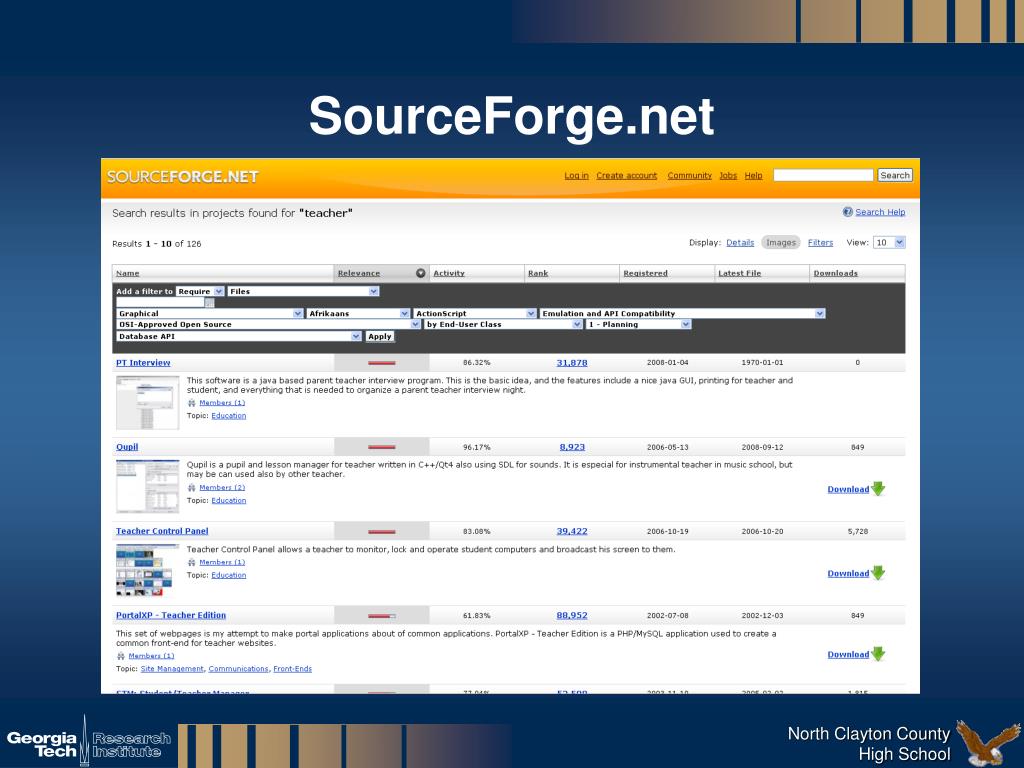
Task: Open PortalXP - Teacher Edition project
Action: coord(171,615)
